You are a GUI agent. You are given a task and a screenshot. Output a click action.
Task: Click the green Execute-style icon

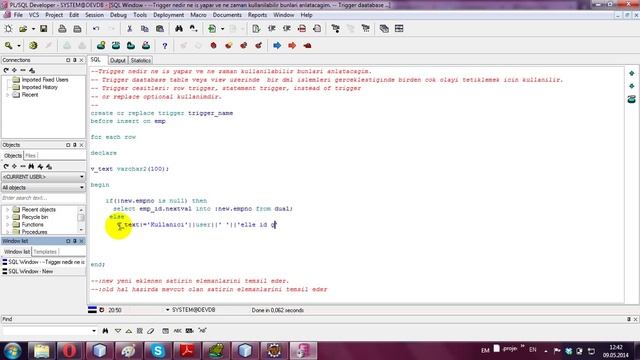(x=212, y=29)
